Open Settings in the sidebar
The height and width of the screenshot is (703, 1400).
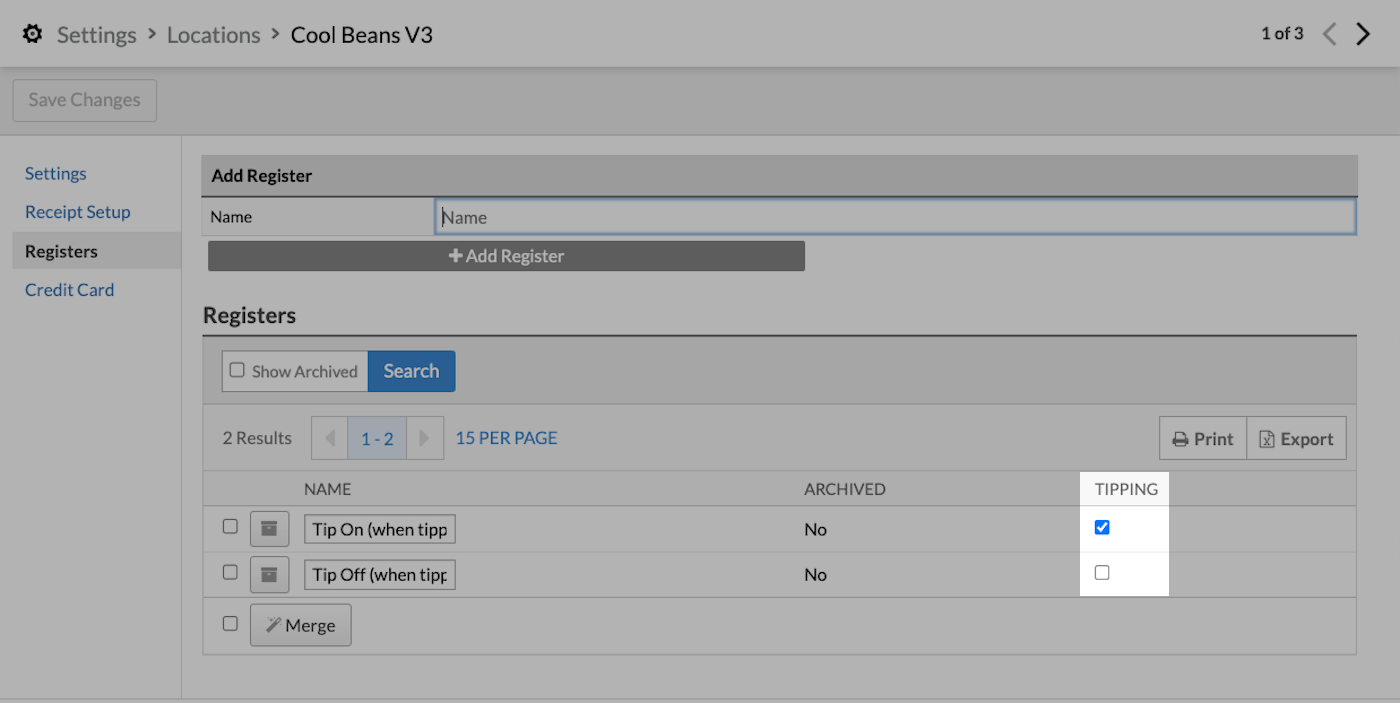pos(56,173)
